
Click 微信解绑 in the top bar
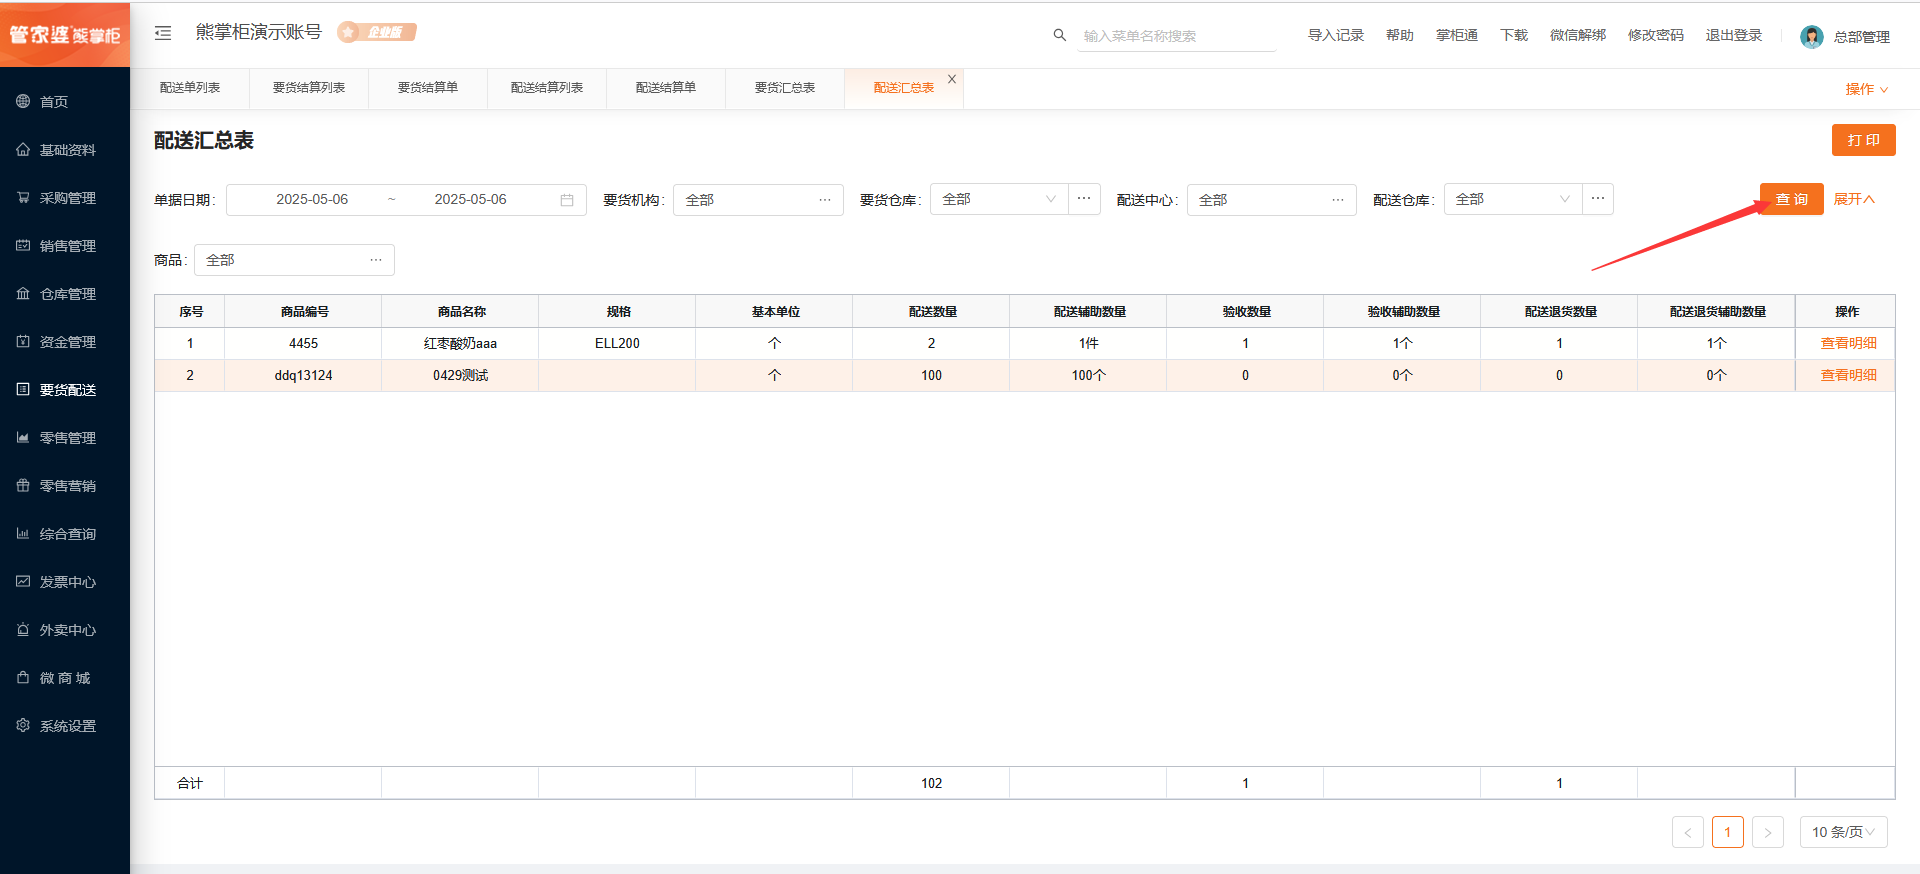(x=1578, y=35)
